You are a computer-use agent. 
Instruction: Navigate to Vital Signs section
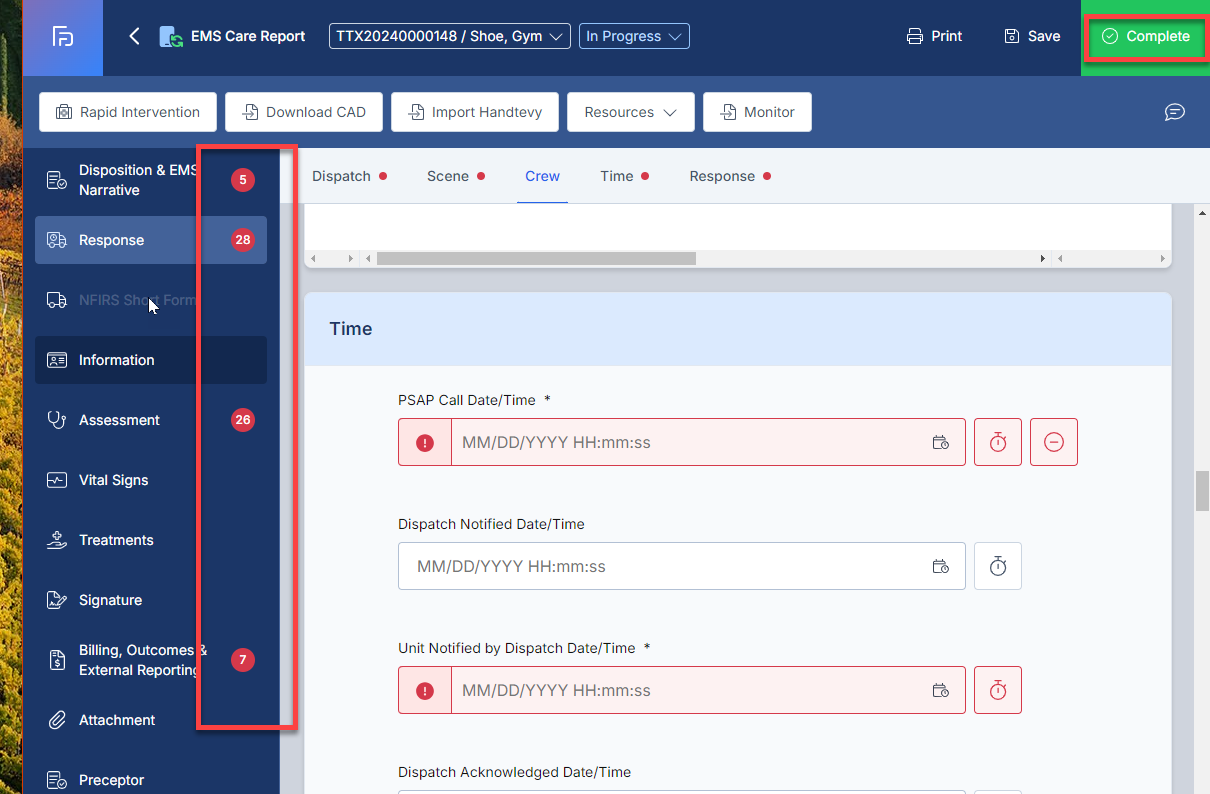150,480
